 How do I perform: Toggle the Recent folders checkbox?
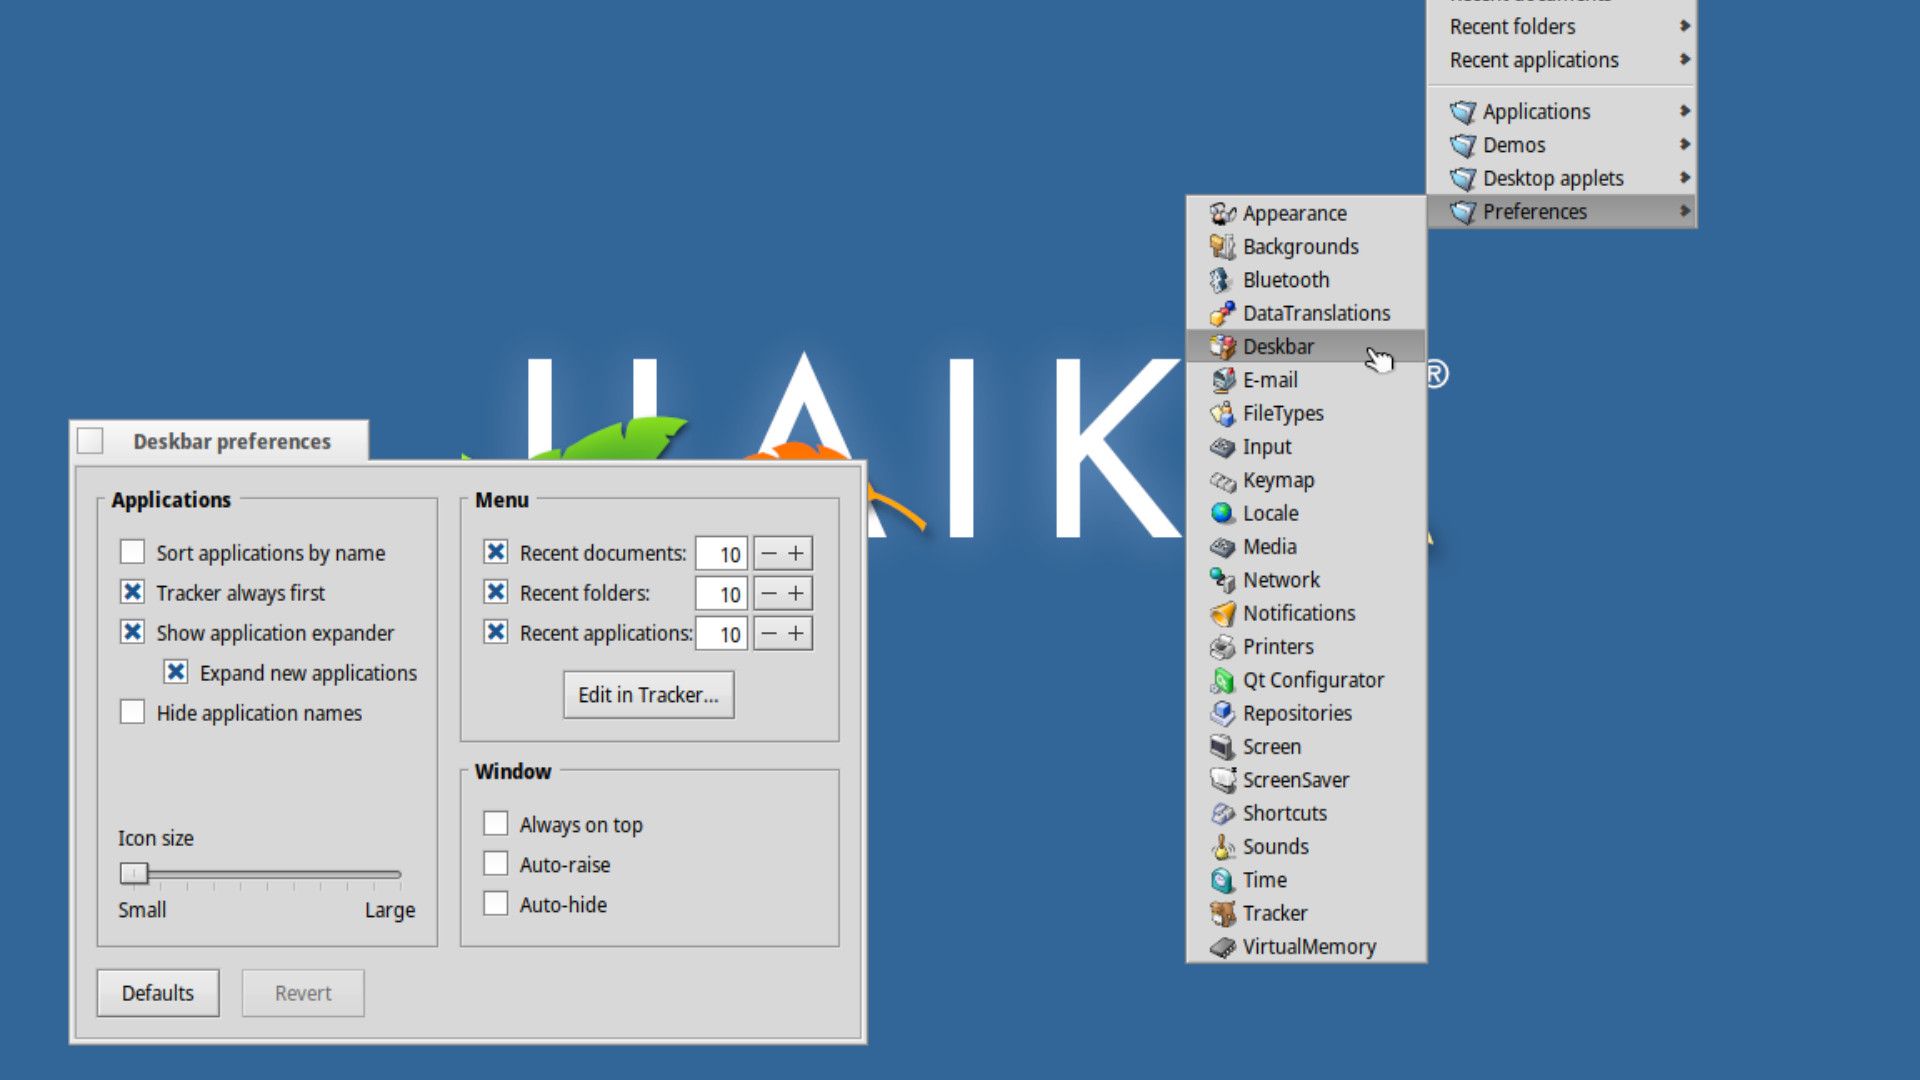495,592
